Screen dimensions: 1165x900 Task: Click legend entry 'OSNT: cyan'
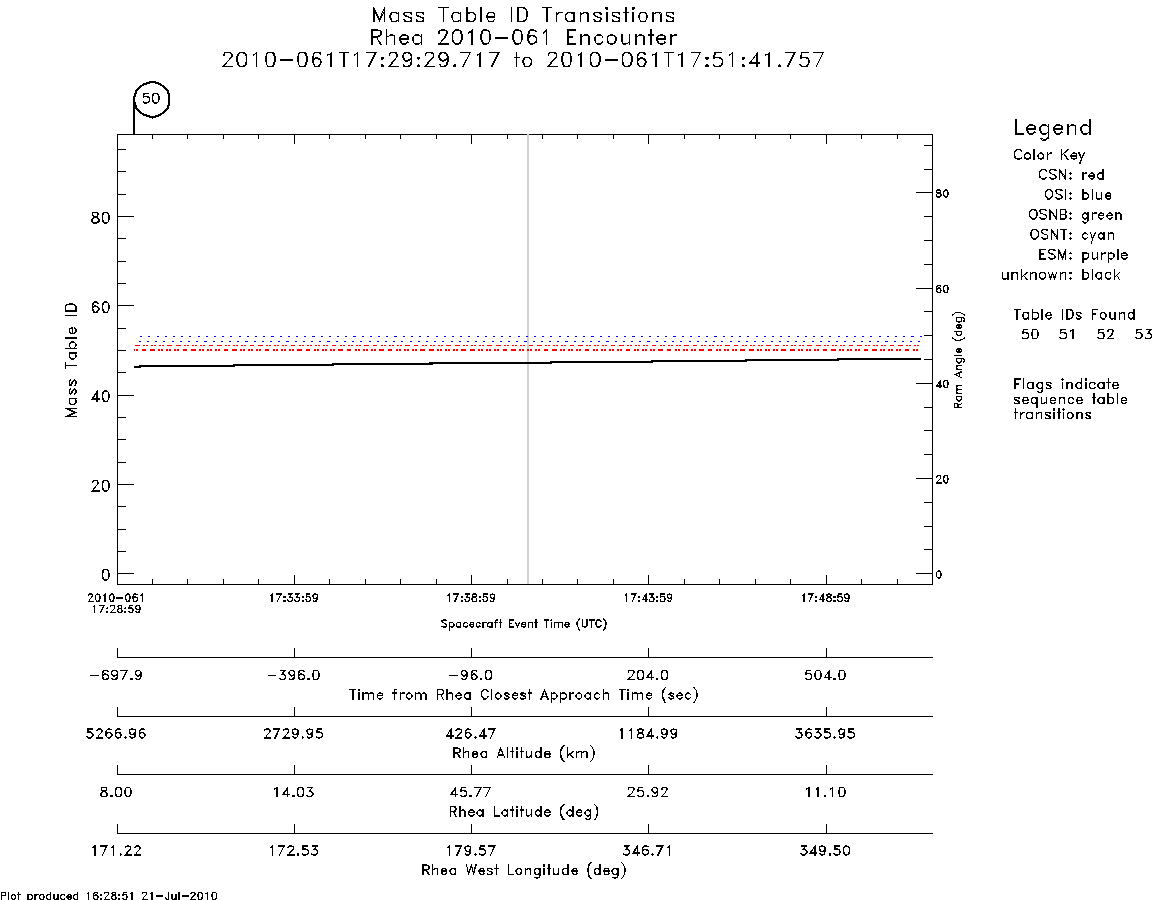point(1071,235)
